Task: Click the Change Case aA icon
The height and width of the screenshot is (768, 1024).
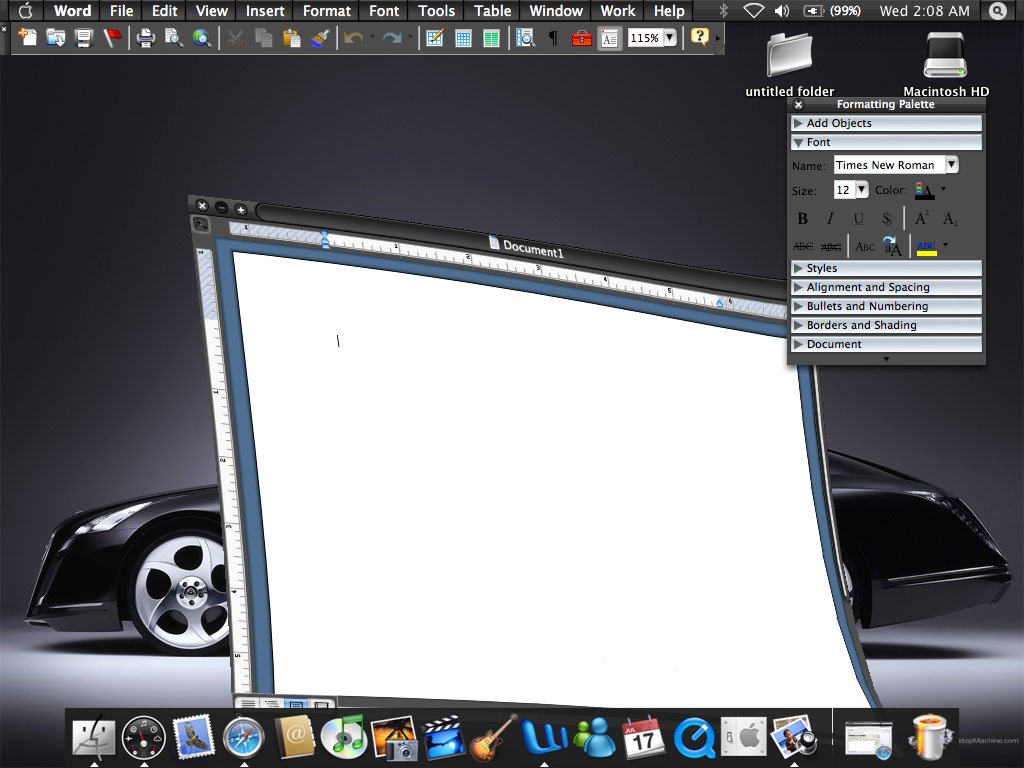Action: (x=892, y=246)
